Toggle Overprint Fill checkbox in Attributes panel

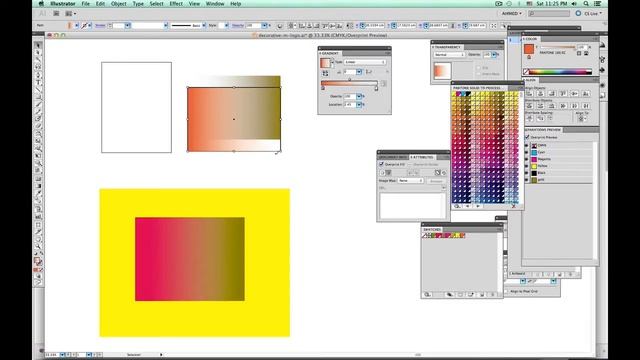coord(381,164)
